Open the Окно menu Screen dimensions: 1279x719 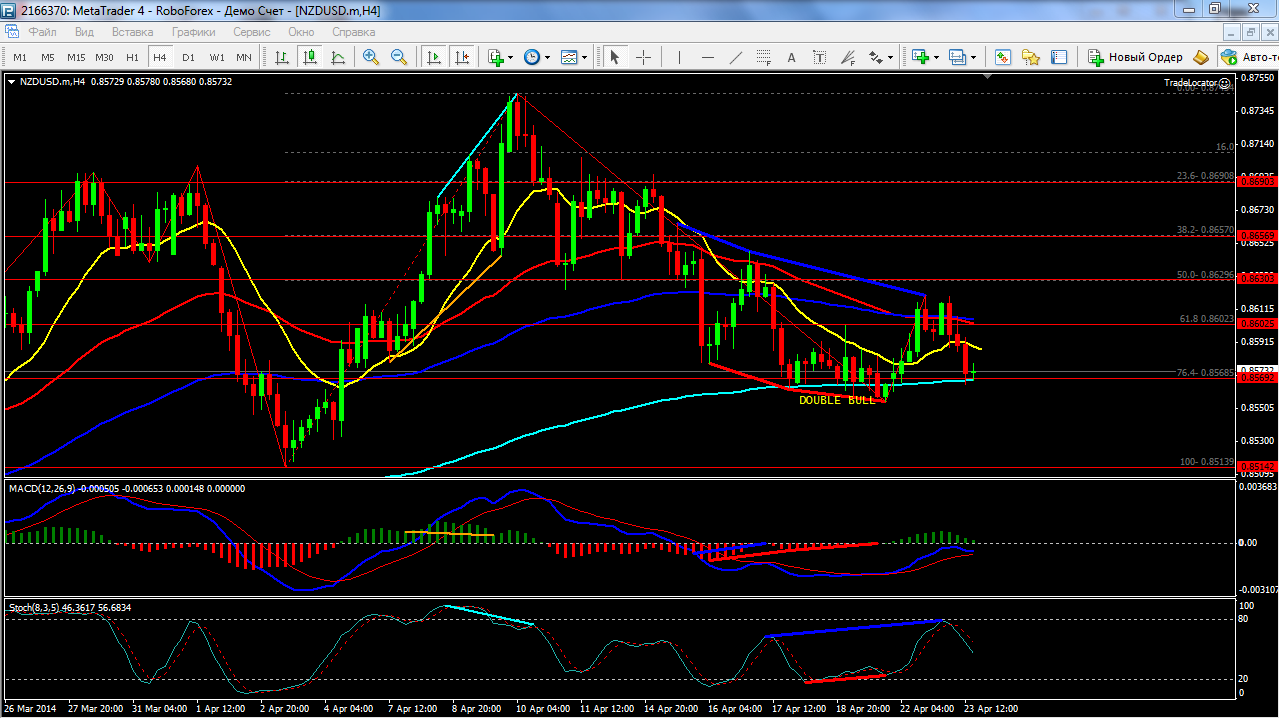pyautogui.click(x=301, y=32)
